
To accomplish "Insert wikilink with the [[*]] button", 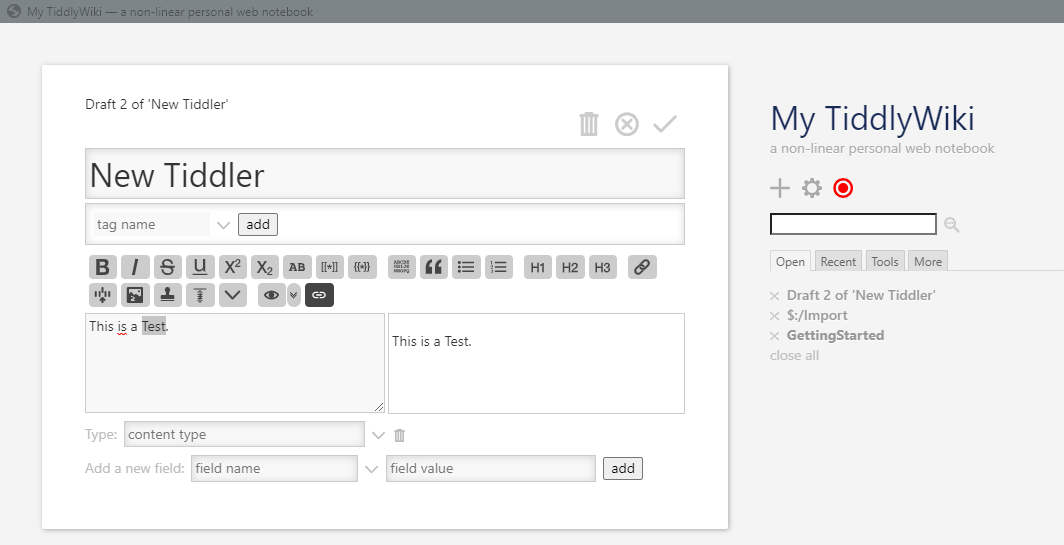I will click(x=330, y=267).
